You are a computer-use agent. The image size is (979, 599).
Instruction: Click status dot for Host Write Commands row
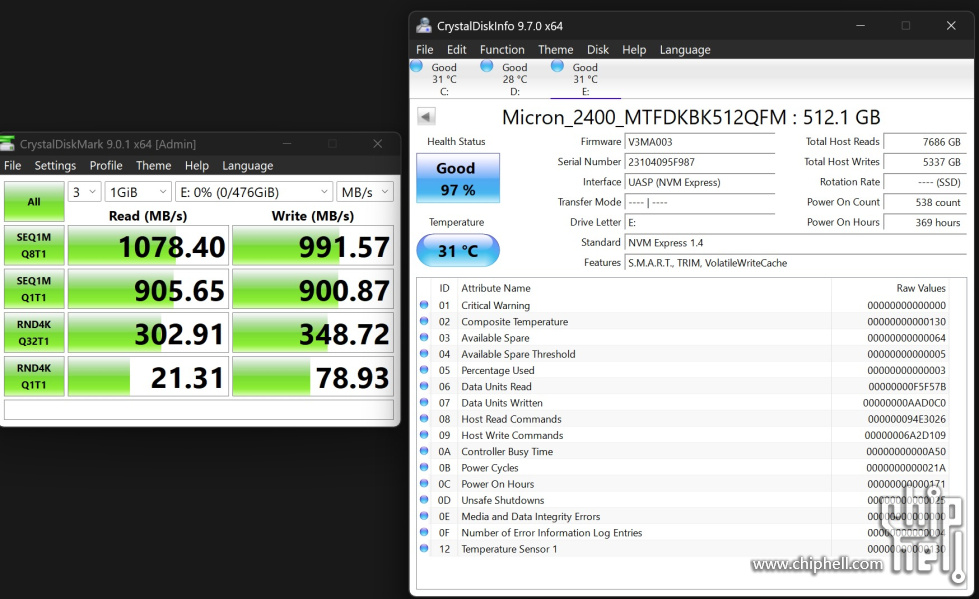424,435
